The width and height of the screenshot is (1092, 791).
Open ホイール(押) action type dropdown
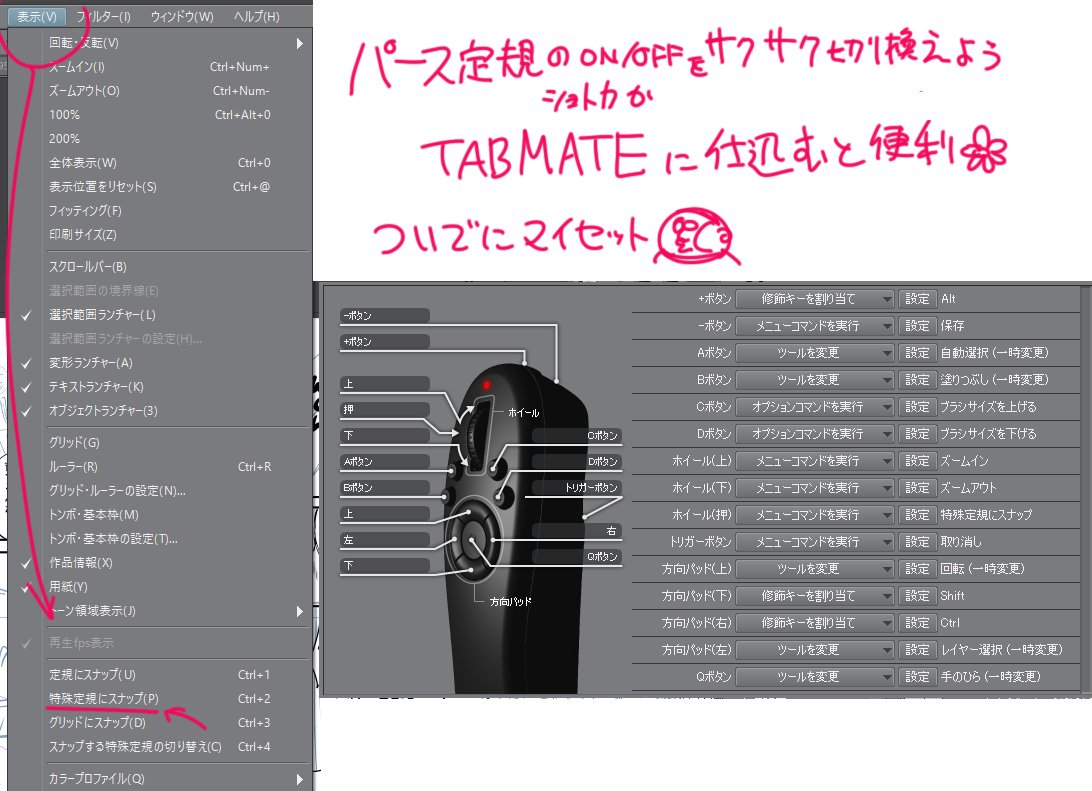coord(815,515)
